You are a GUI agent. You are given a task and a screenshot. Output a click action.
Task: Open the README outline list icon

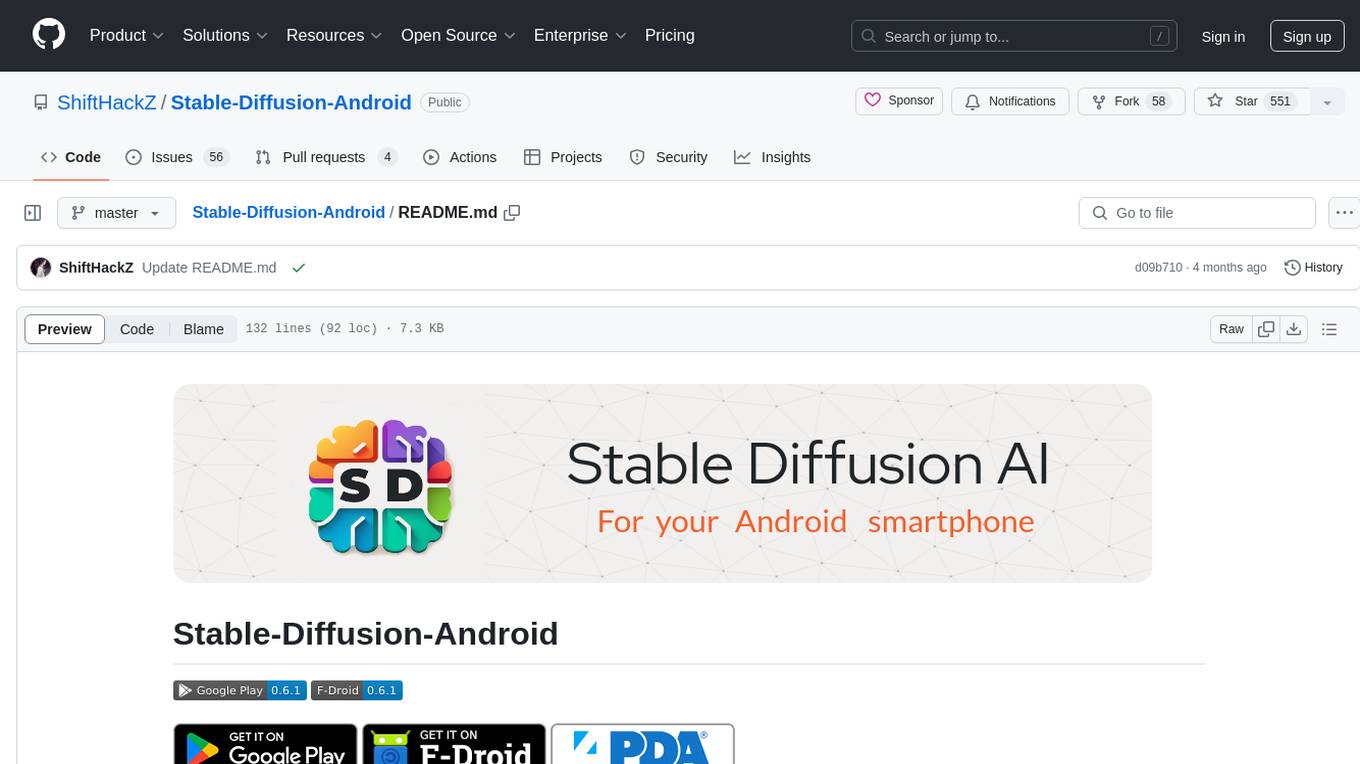1329,329
